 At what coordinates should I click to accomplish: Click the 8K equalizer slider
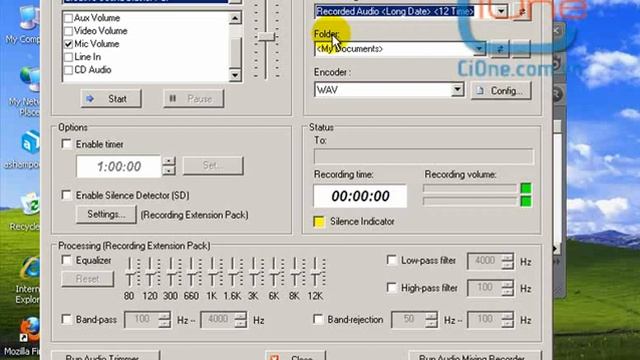point(295,272)
